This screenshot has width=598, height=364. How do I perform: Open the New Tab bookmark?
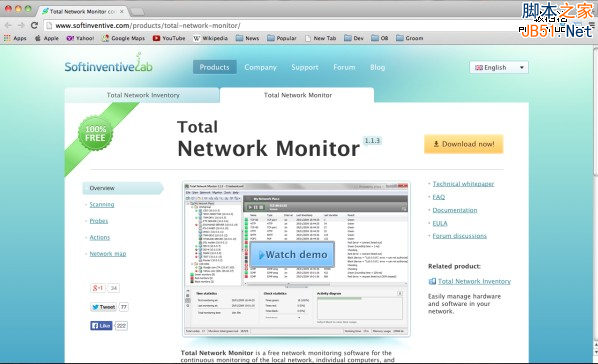pos(321,38)
